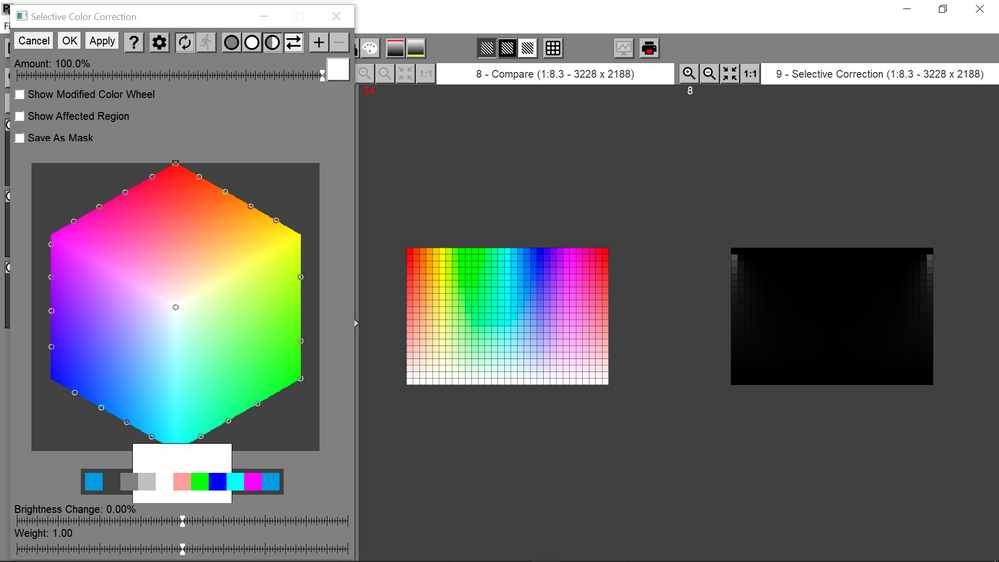Click the printer icon in main toolbar
Viewport: 999px width, 562px height.
(x=649, y=48)
